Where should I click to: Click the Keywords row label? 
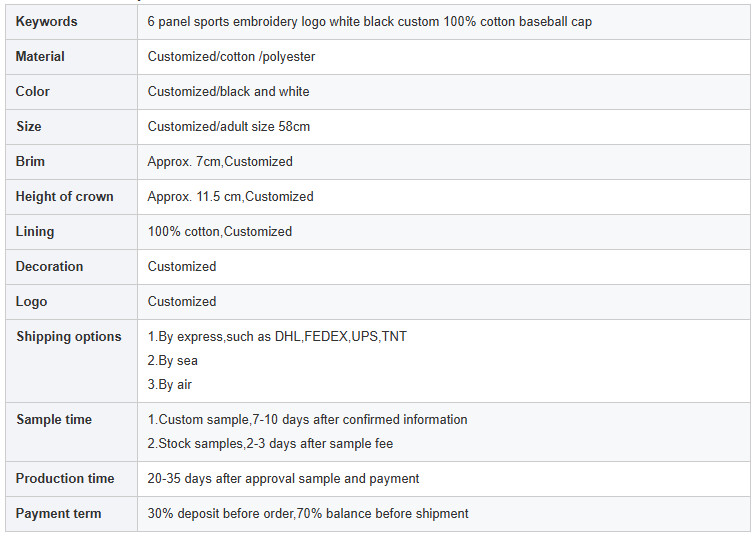[46, 22]
